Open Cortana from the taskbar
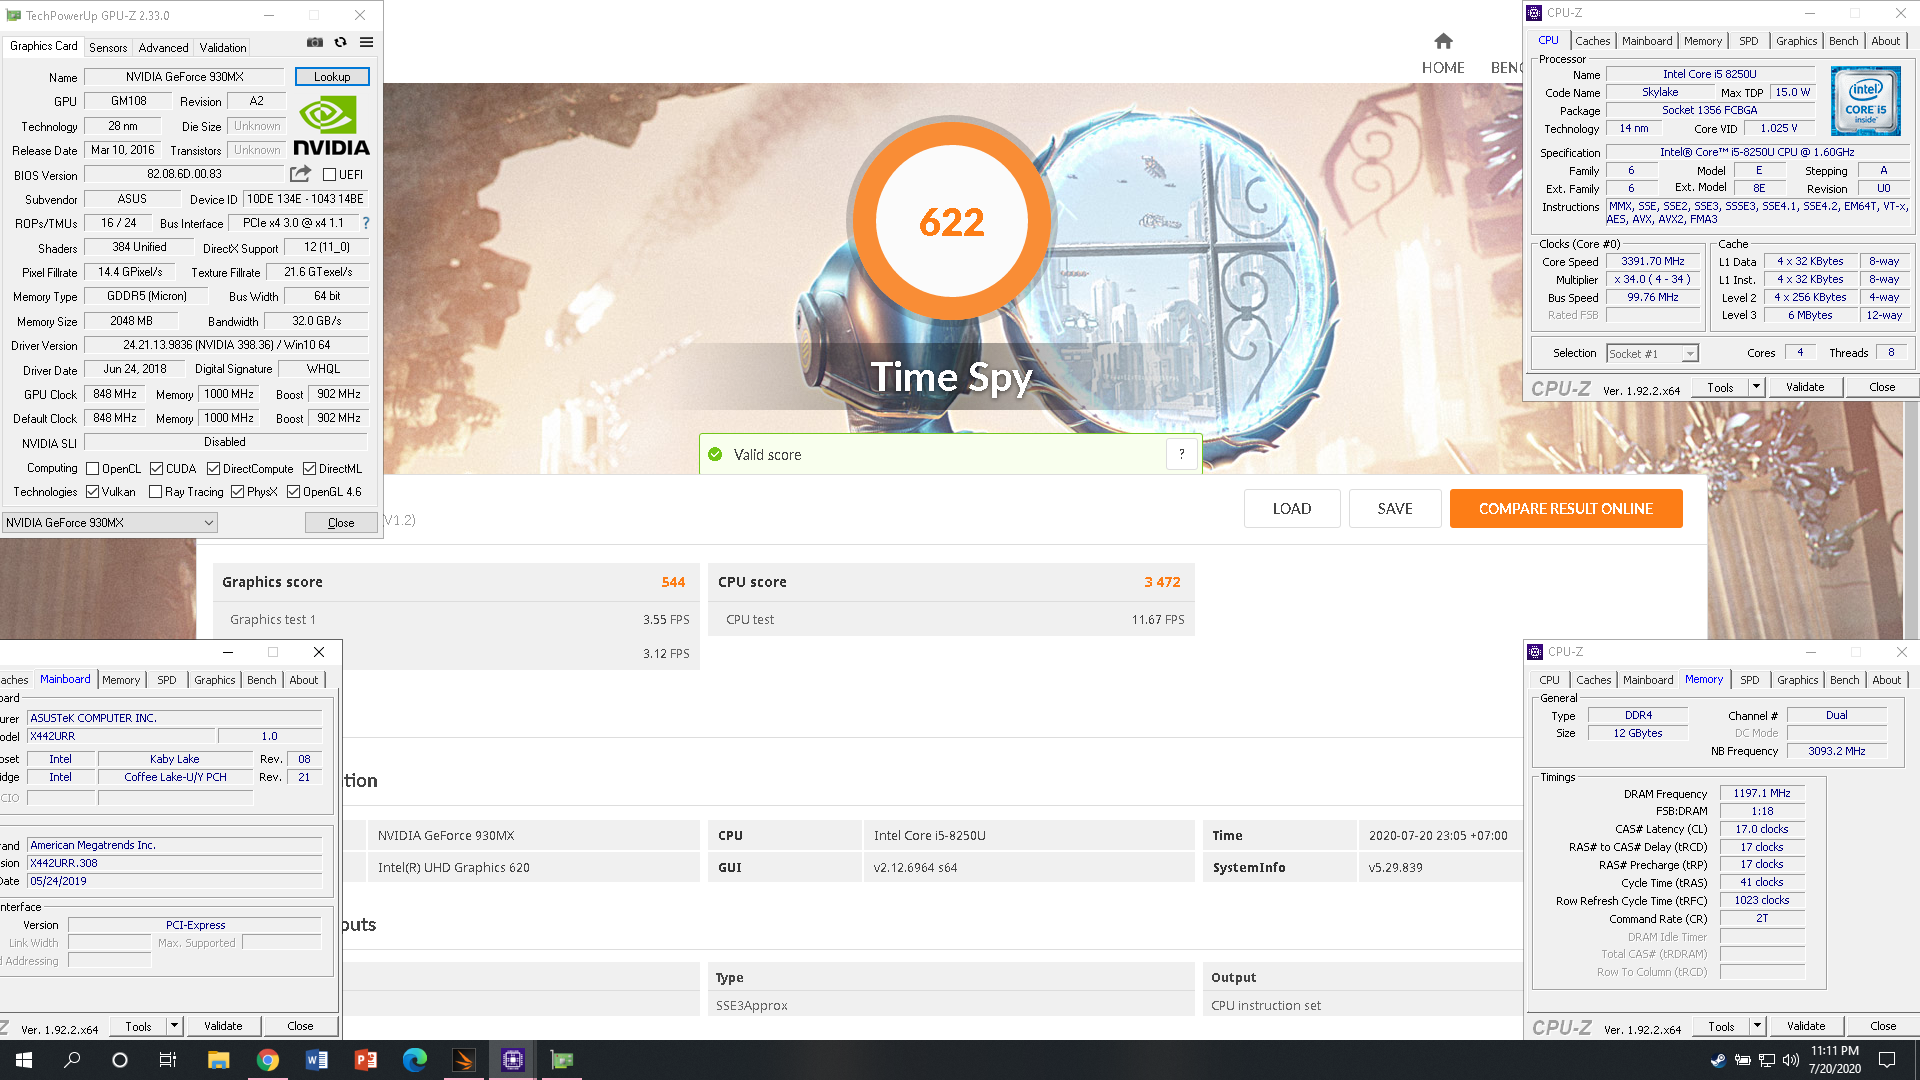1920x1080 pixels. (x=120, y=1060)
